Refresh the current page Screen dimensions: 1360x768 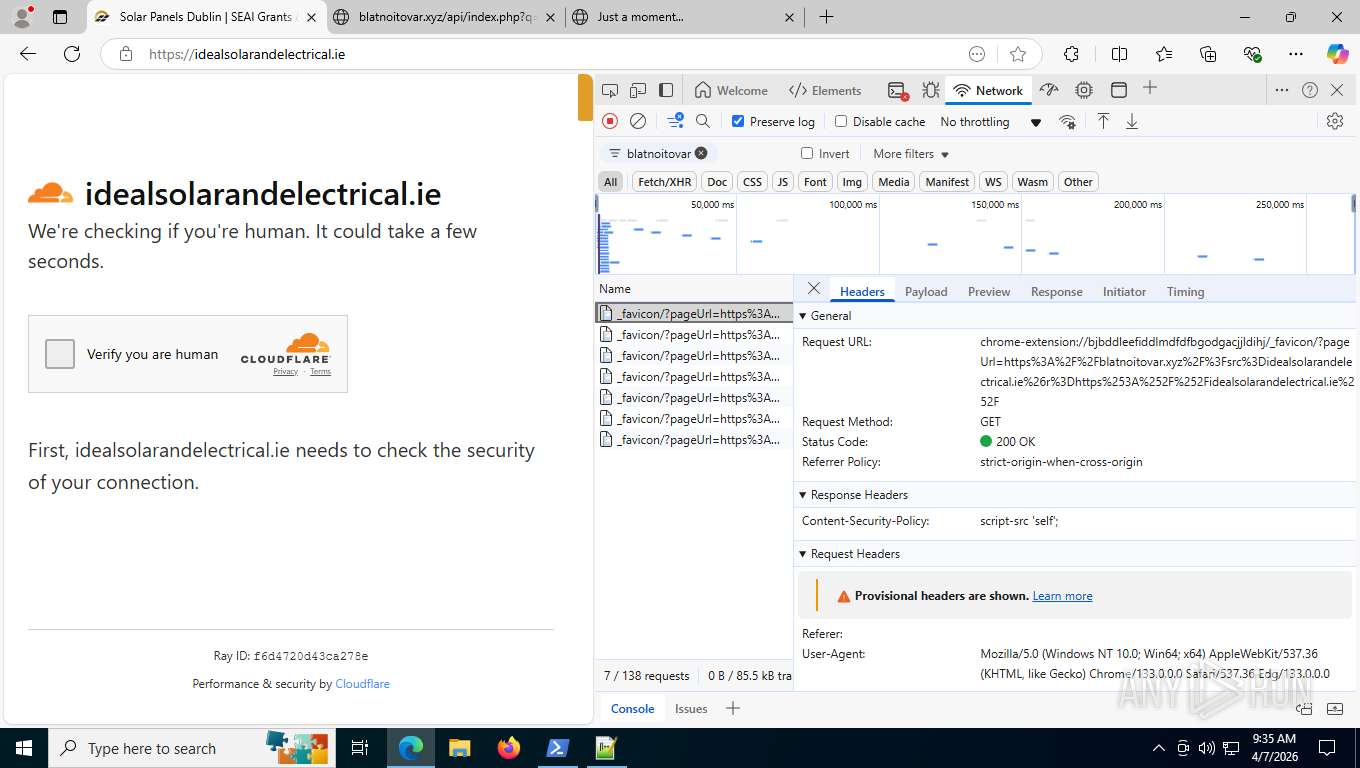click(72, 54)
